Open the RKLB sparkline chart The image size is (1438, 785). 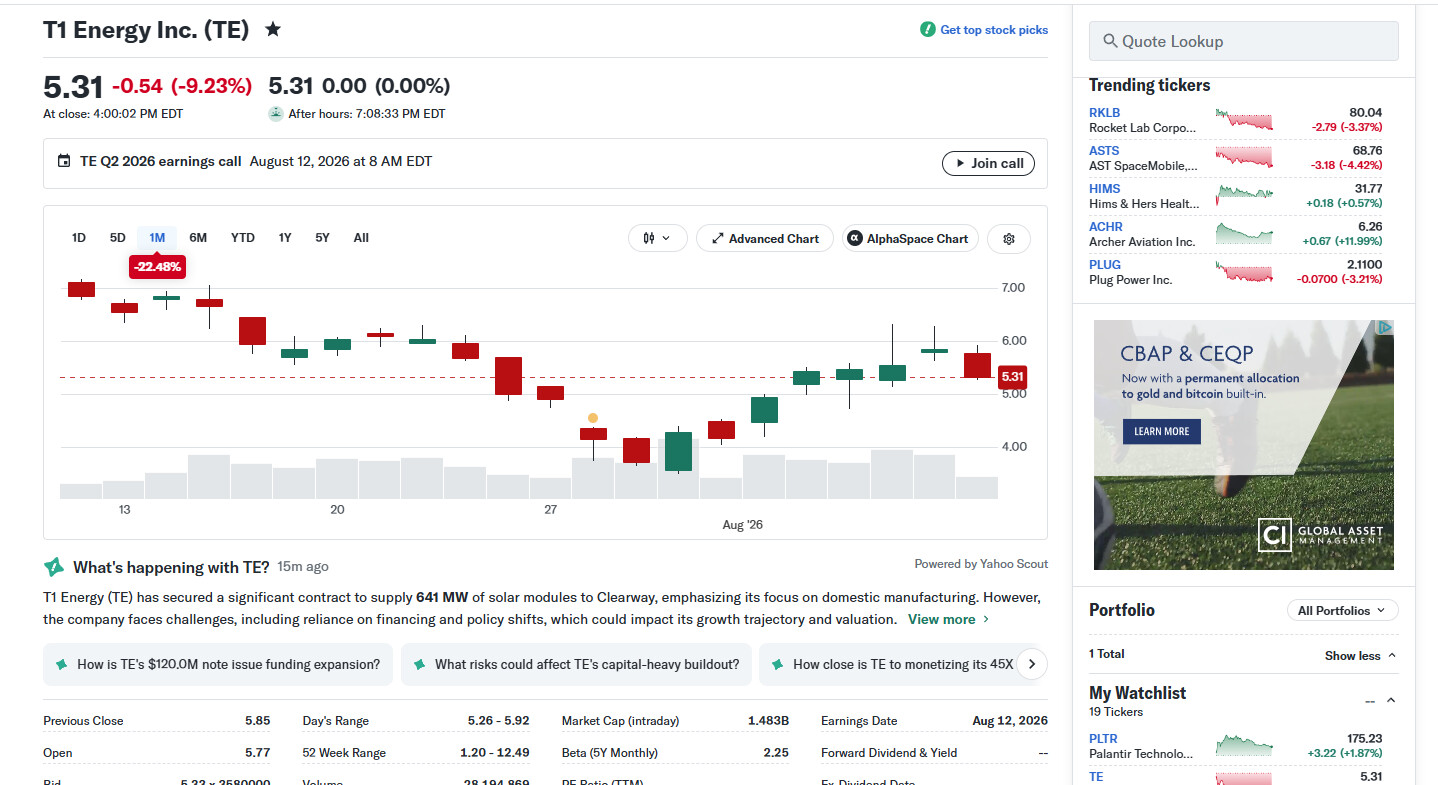pos(1244,120)
